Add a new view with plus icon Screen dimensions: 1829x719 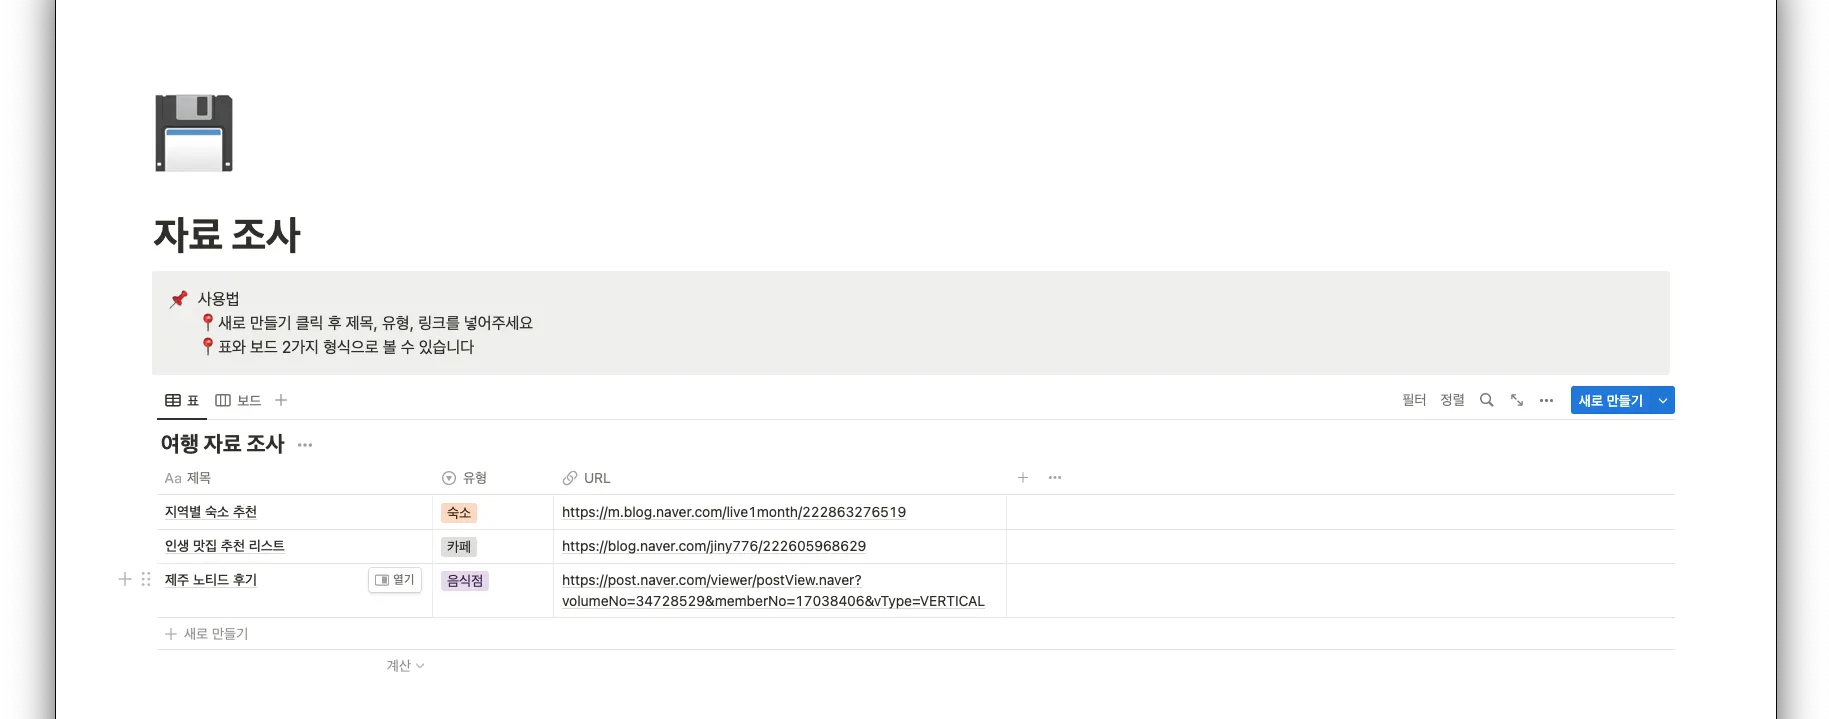pos(281,400)
